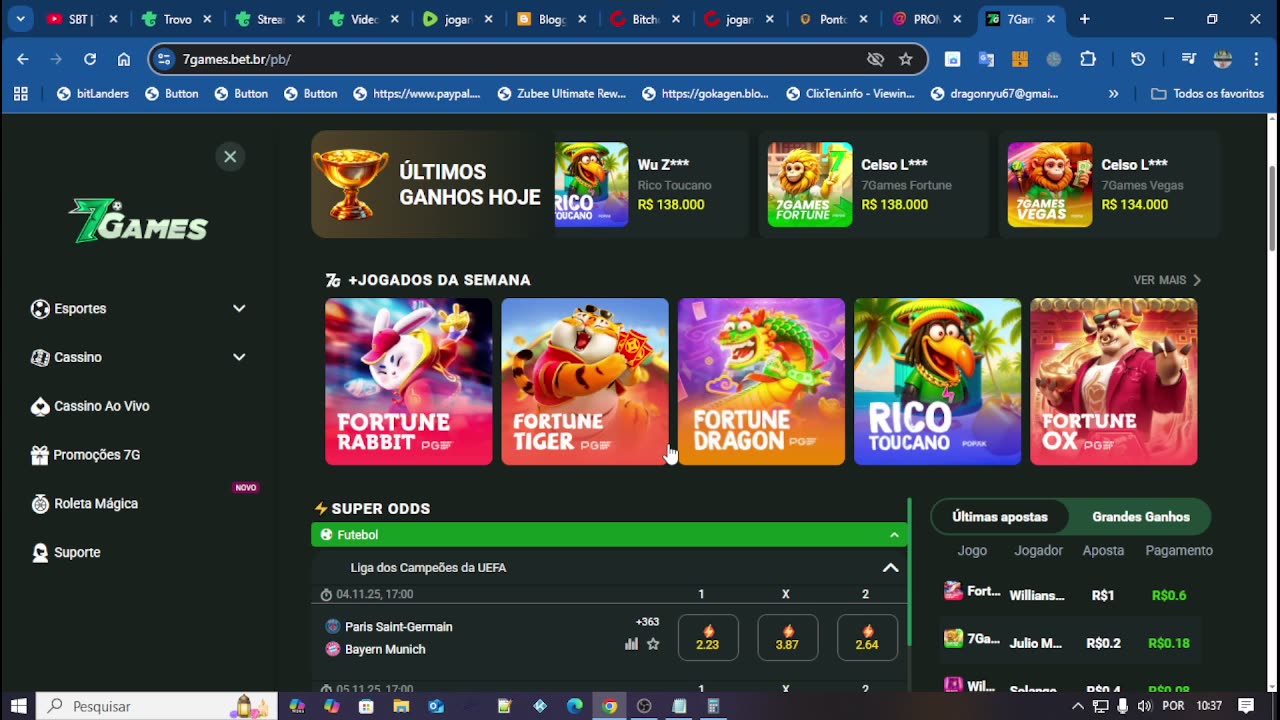Favorite the PSG vs Bayern match star

pyautogui.click(x=653, y=644)
